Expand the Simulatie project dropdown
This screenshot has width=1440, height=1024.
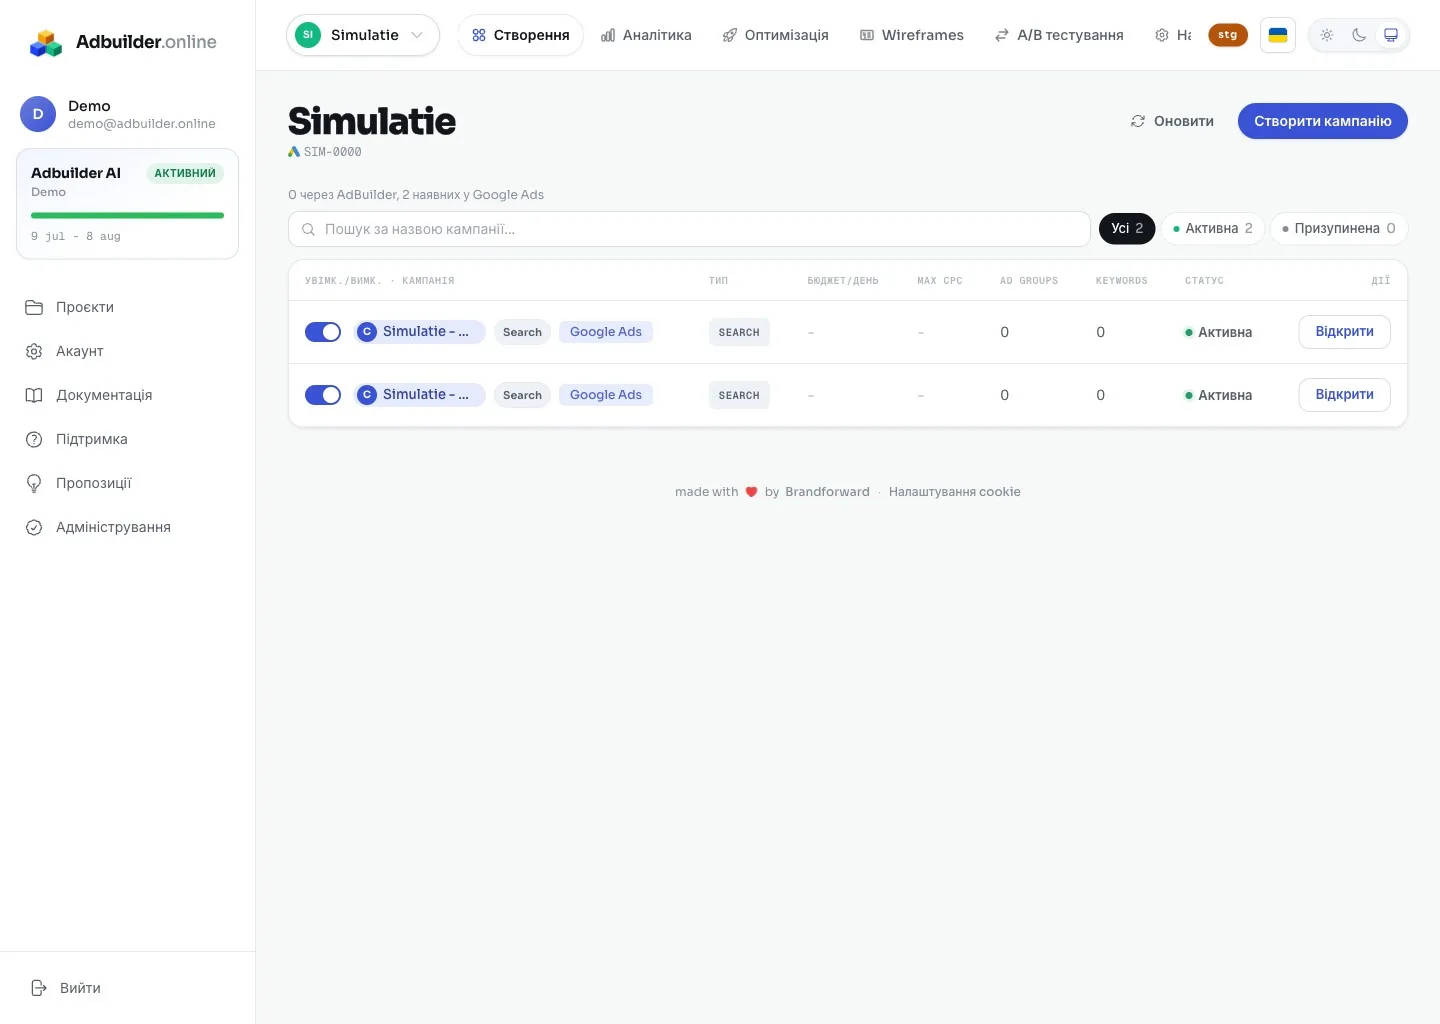pos(363,35)
